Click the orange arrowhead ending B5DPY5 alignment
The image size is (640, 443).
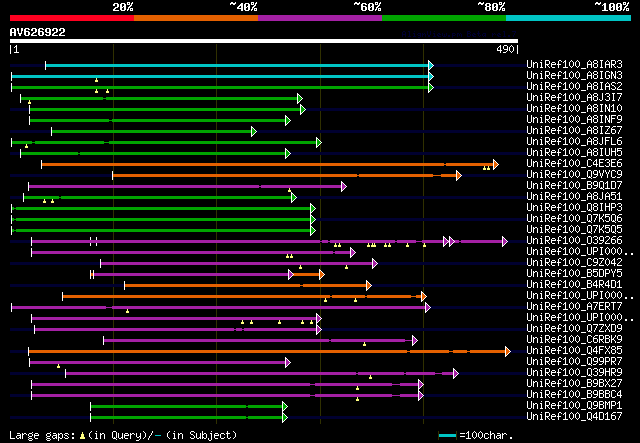click(x=322, y=275)
